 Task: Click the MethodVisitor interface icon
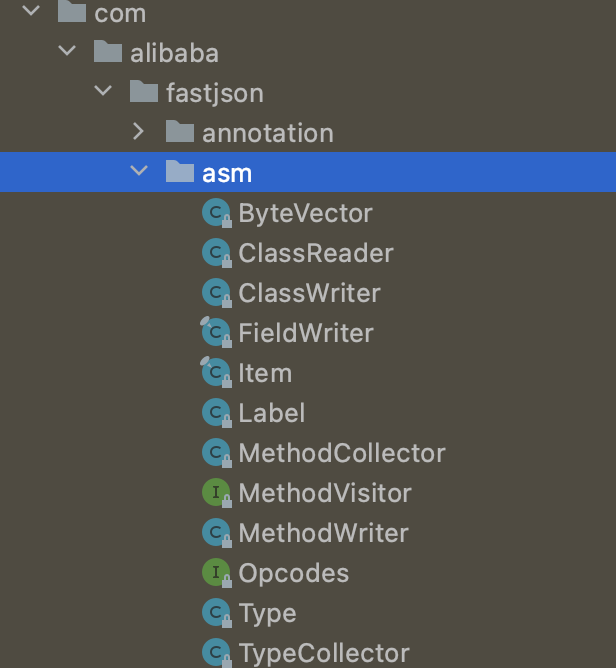pos(215,493)
